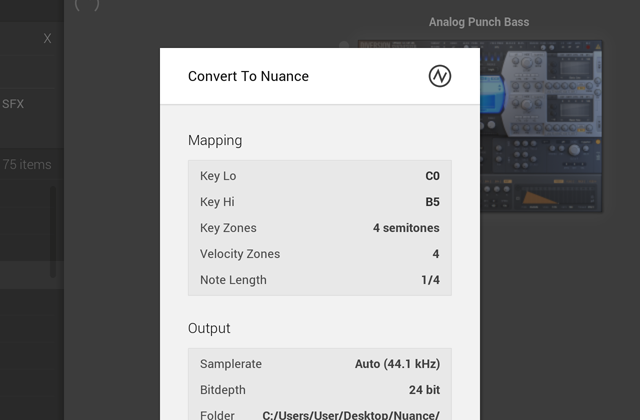Viewport: 640px width, 420px height.
Task: Click the Convert To Nuance dialog title
Action: (x=248, y=76)
